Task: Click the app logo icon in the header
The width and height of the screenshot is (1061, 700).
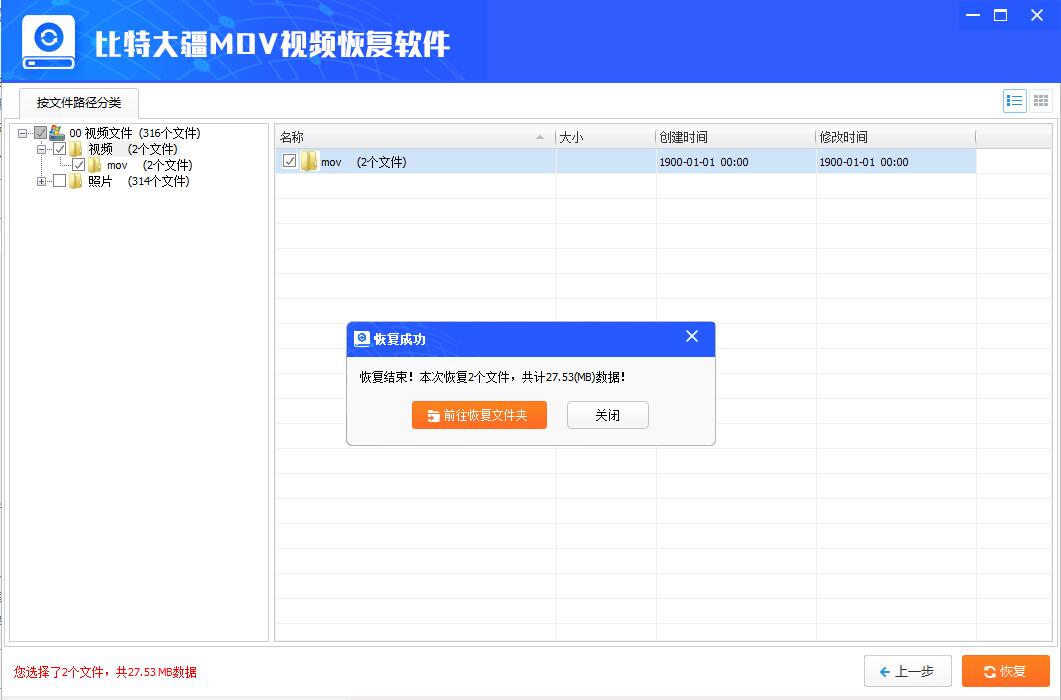Action: [x=48, y=42]
